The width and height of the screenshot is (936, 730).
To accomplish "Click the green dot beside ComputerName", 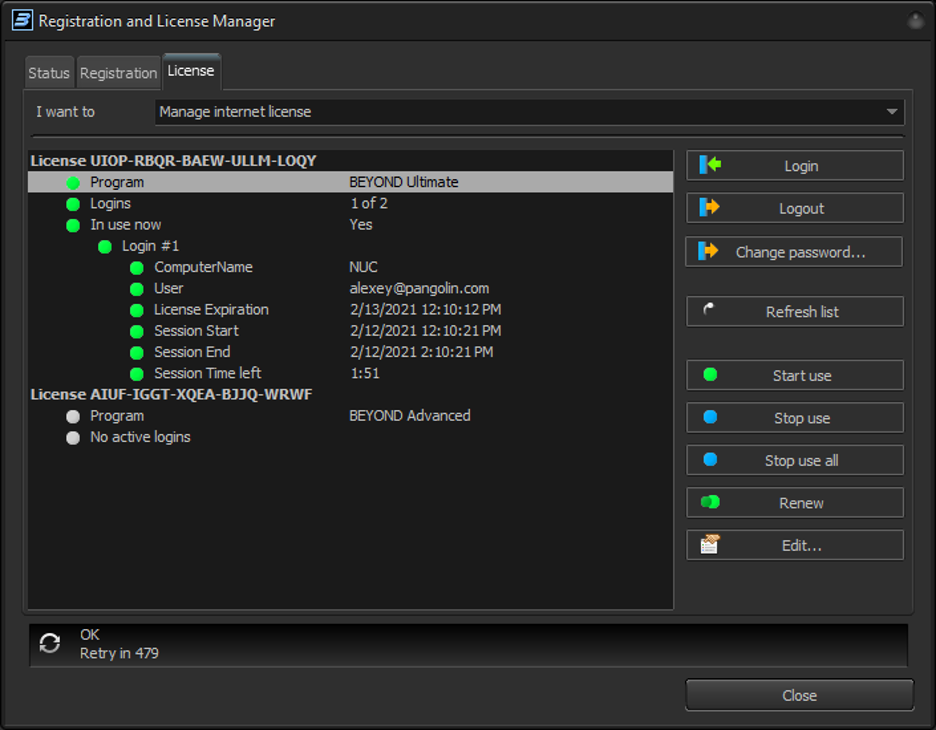I will pyautogui.click(x=137, y=268).
